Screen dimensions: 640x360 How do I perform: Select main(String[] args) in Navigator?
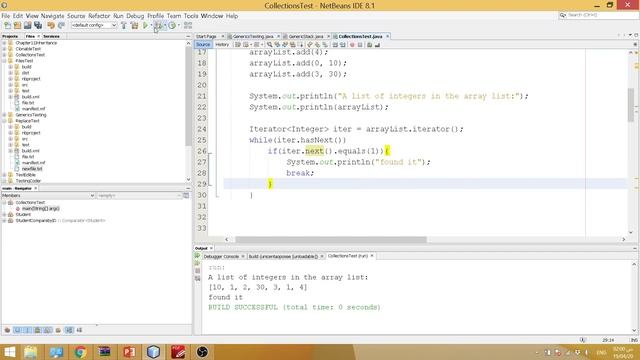[41, 208]
